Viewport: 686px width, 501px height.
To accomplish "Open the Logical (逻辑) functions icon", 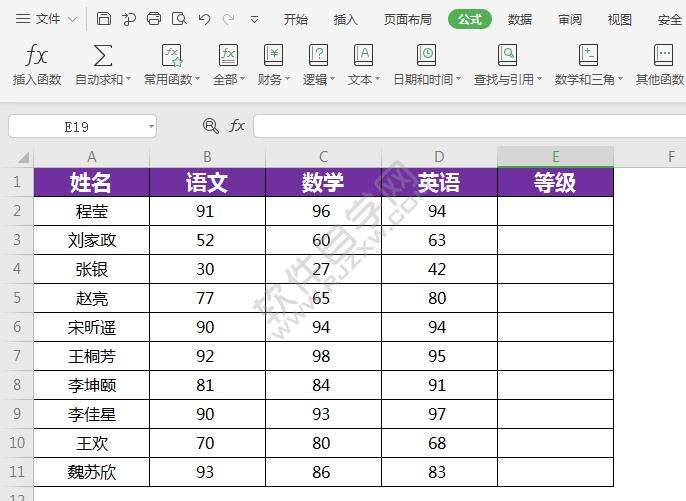I will 318,56.
